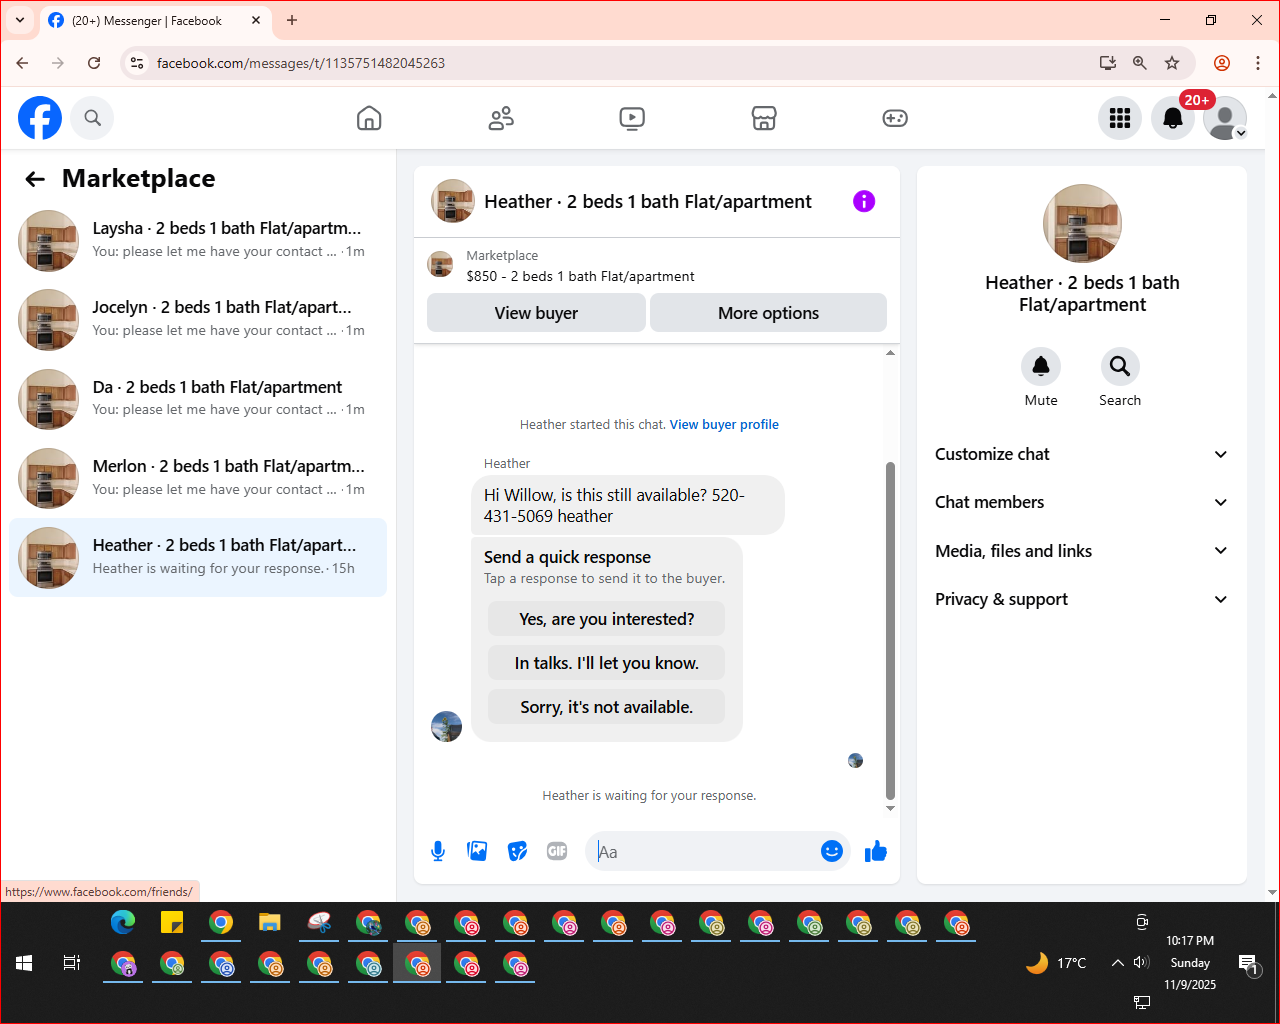Click the More options button
Viewport: 1280px width, 1024px height.
[x=768, y=313]
